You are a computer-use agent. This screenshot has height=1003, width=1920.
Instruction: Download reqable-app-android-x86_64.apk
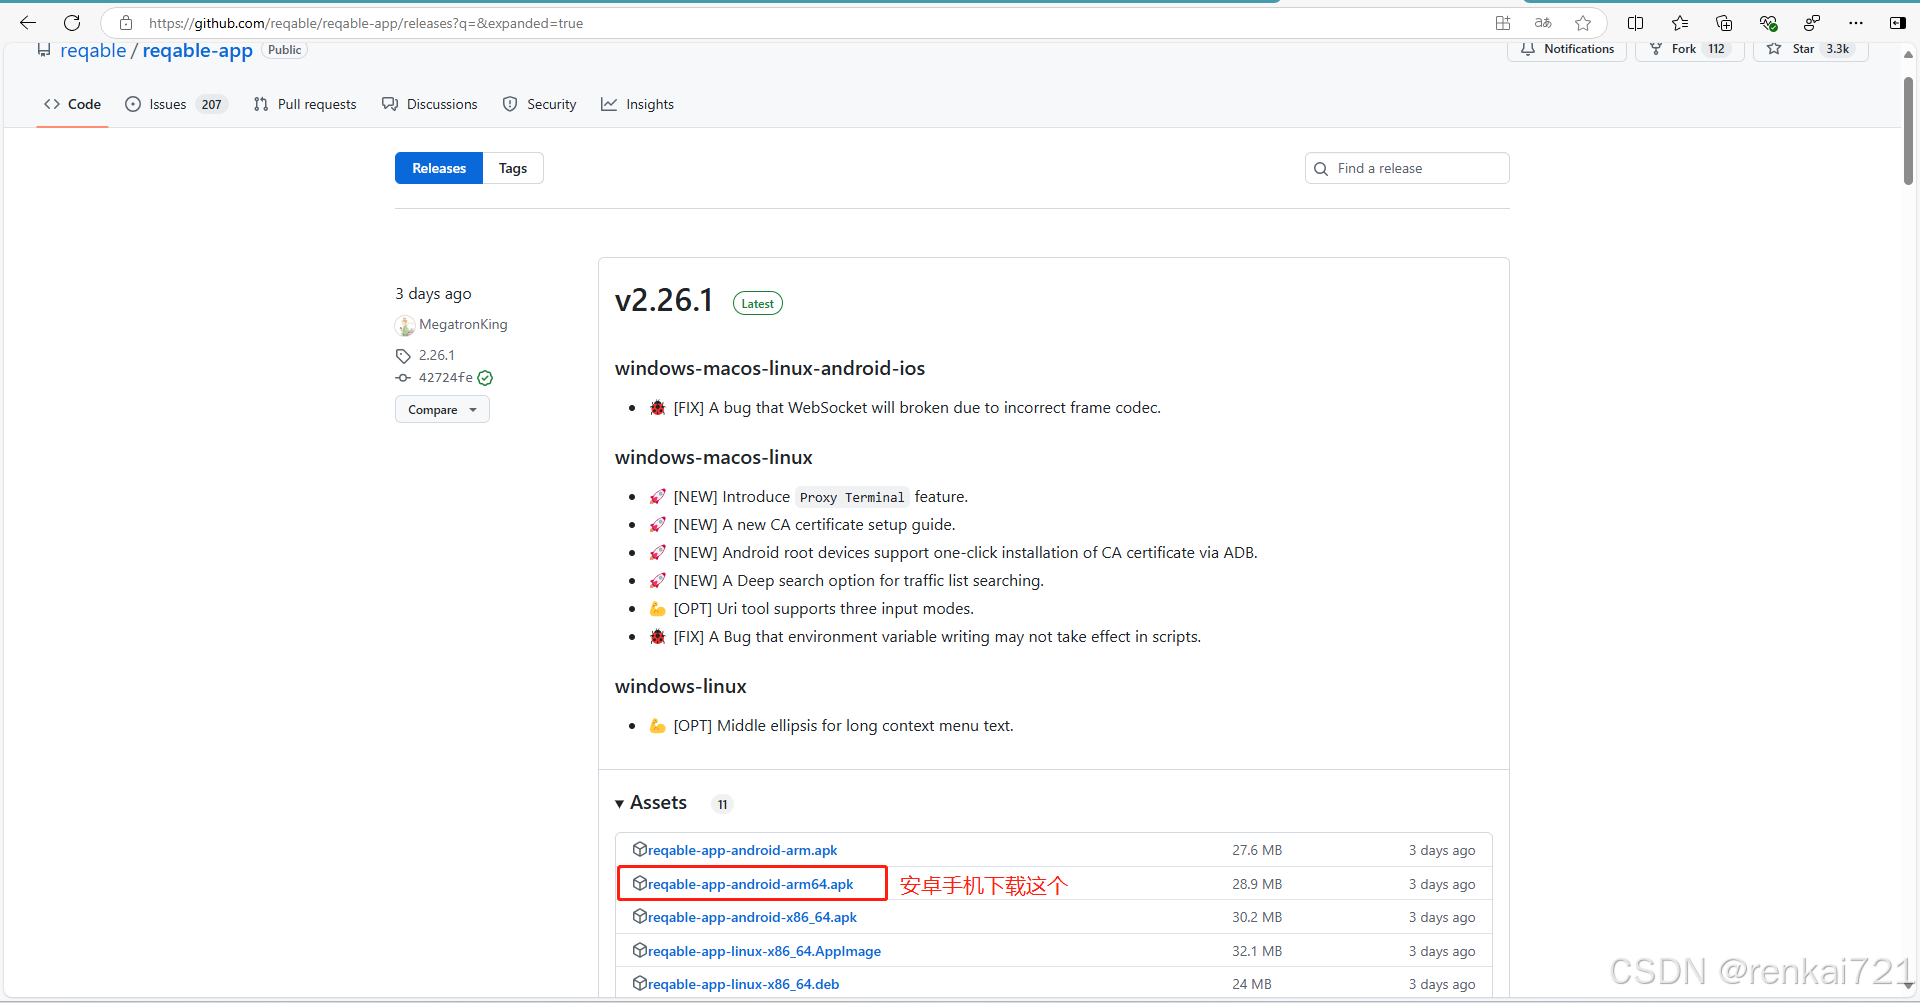[752, 917]
